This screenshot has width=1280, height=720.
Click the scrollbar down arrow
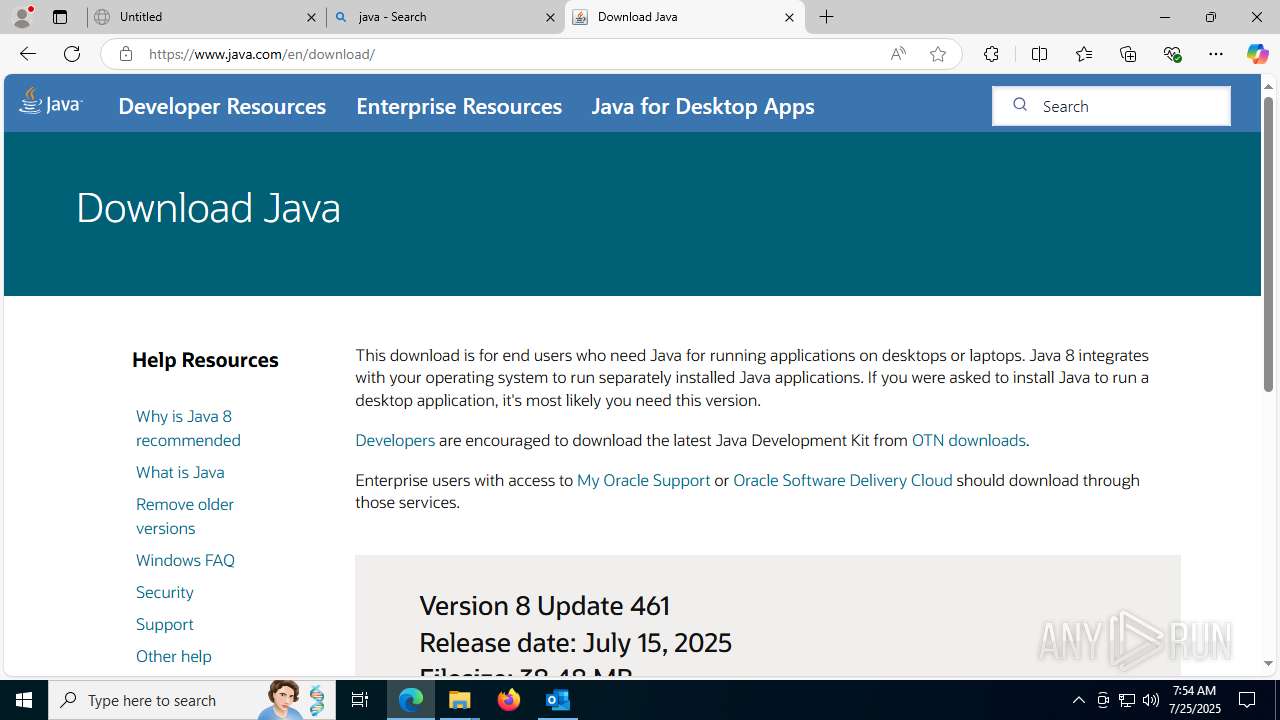tap(1268, 664)
